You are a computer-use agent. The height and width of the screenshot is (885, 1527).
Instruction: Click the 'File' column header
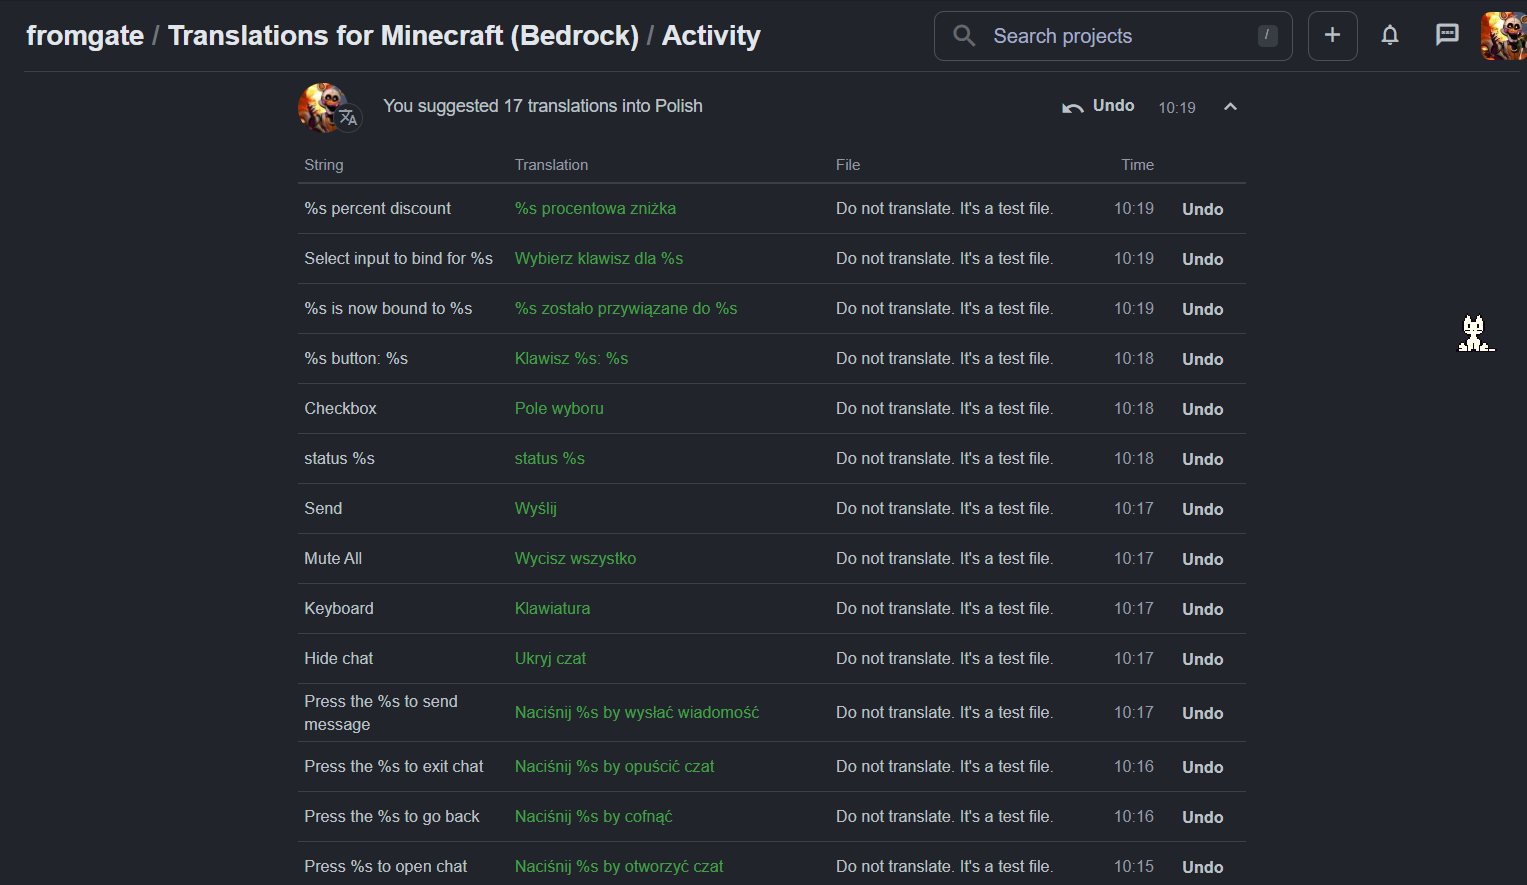(x=848, y=165)
